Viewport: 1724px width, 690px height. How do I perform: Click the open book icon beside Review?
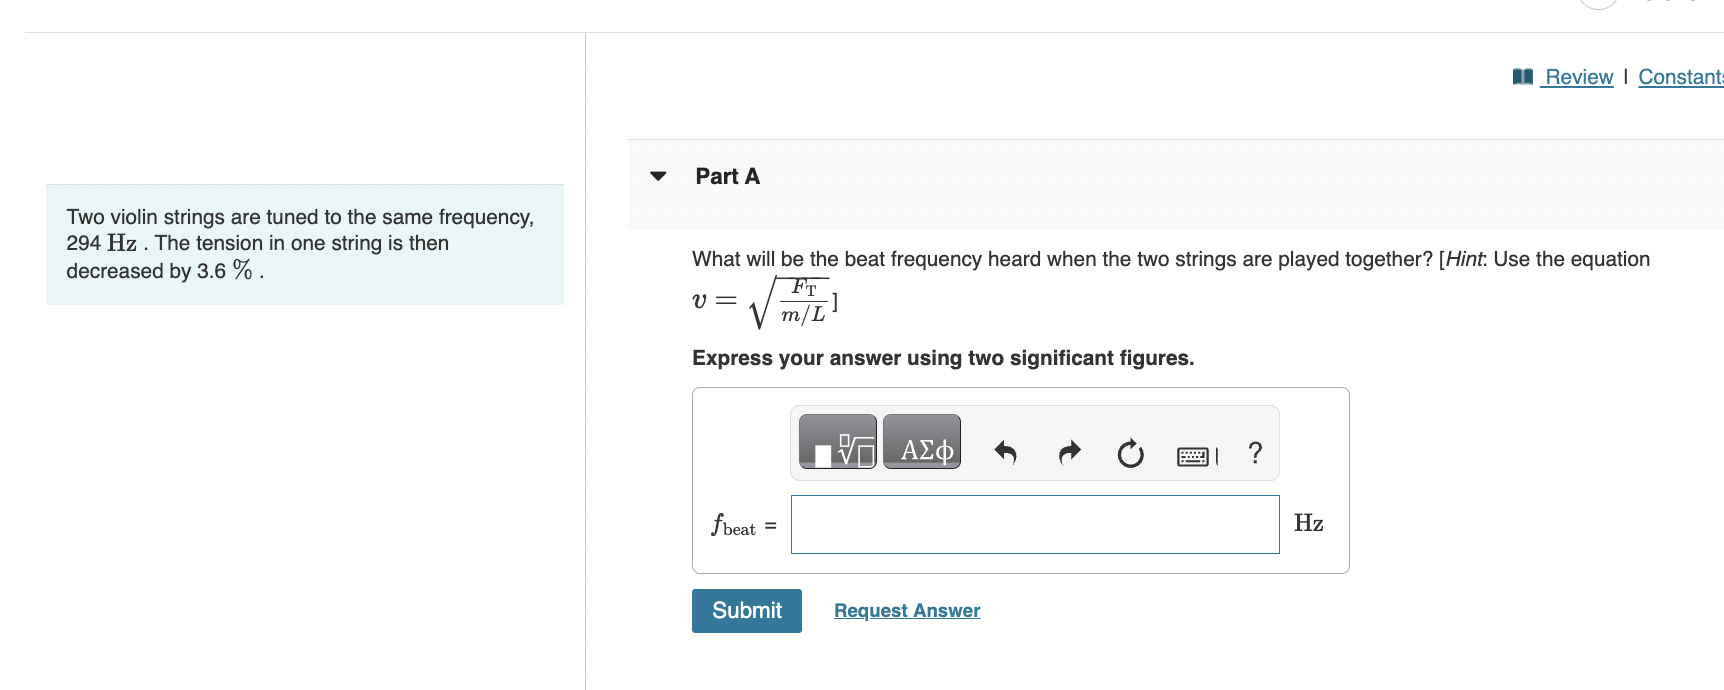[x=1521, y=76]
